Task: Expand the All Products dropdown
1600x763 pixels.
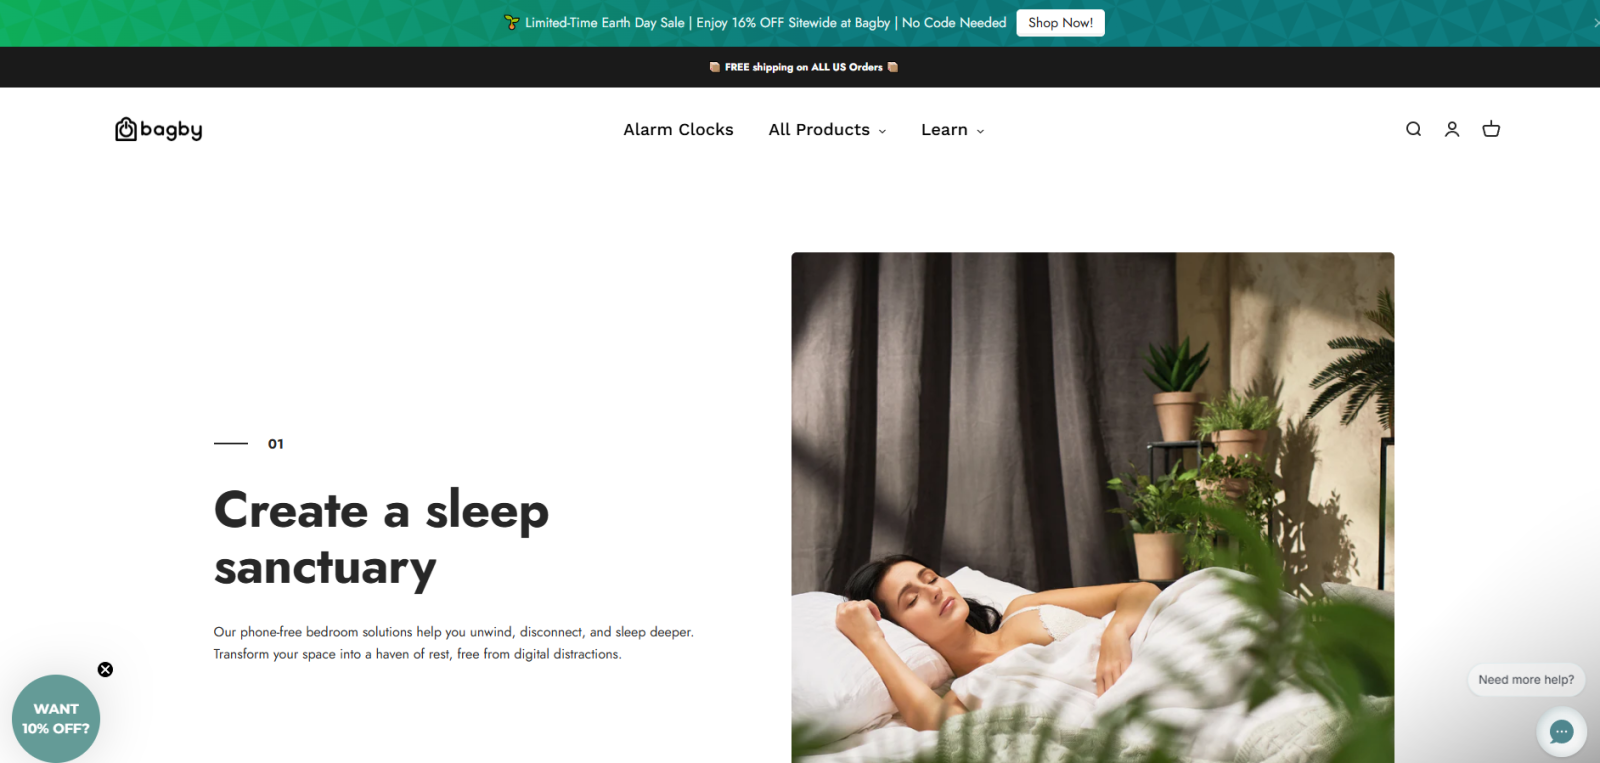Action: (x=827, y=130)
